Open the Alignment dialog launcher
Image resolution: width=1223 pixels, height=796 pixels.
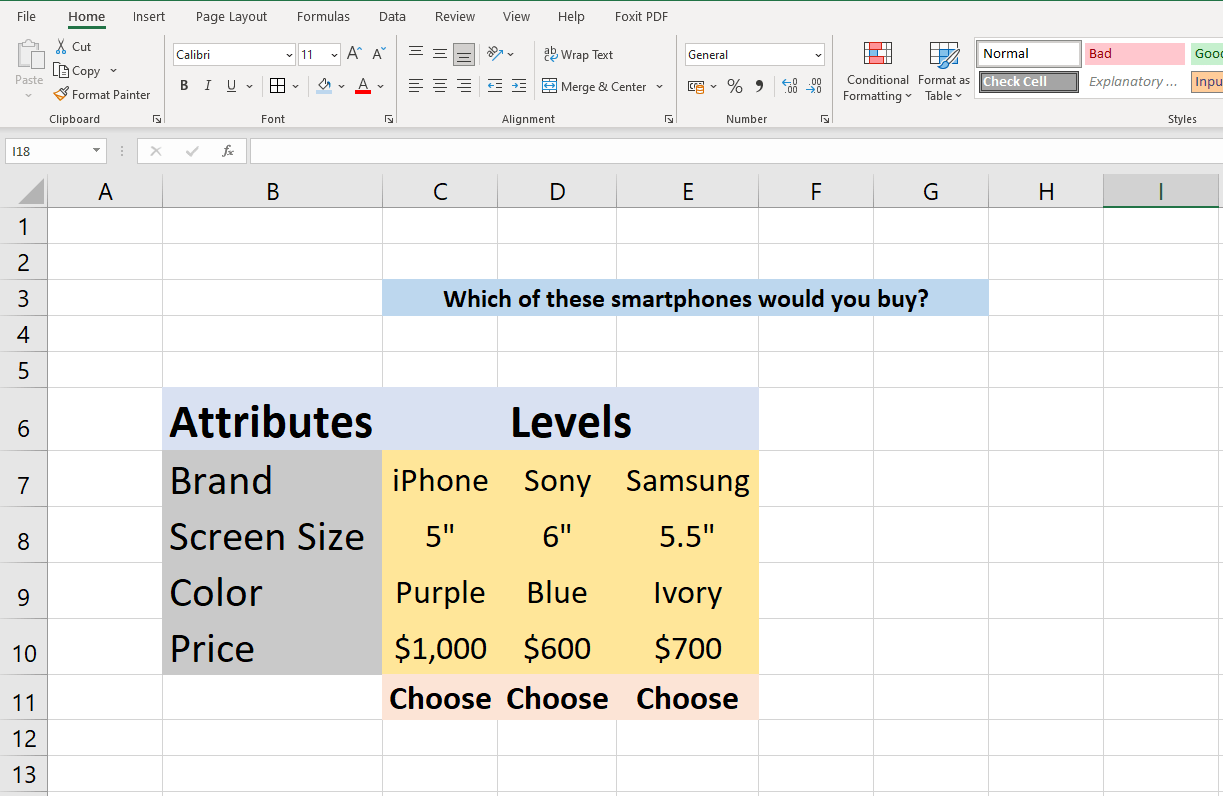click(x=669, y=119)
